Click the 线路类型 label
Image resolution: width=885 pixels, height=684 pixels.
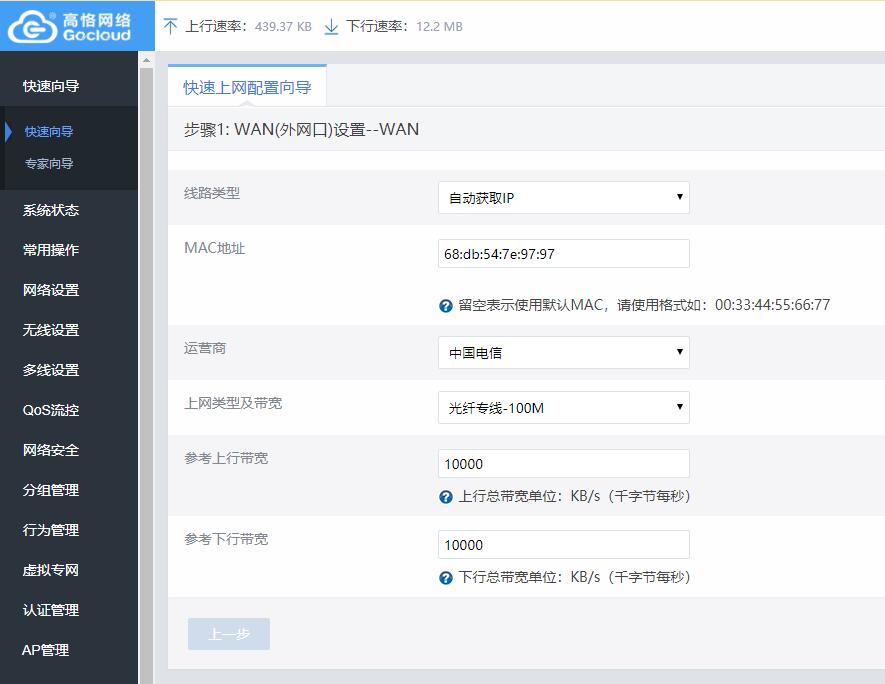click(212, 193)
